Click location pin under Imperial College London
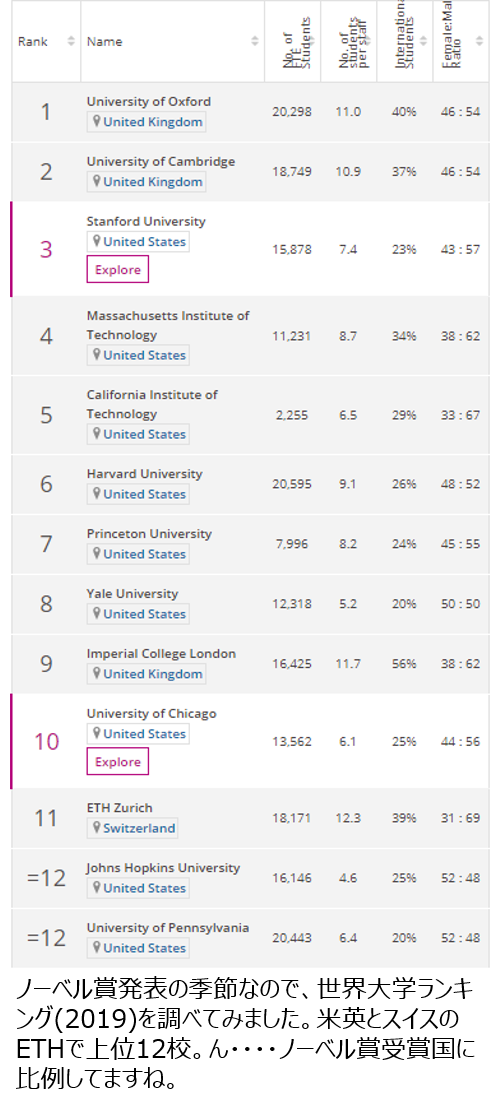The image size is (491, 1109). tap(97, 673)
